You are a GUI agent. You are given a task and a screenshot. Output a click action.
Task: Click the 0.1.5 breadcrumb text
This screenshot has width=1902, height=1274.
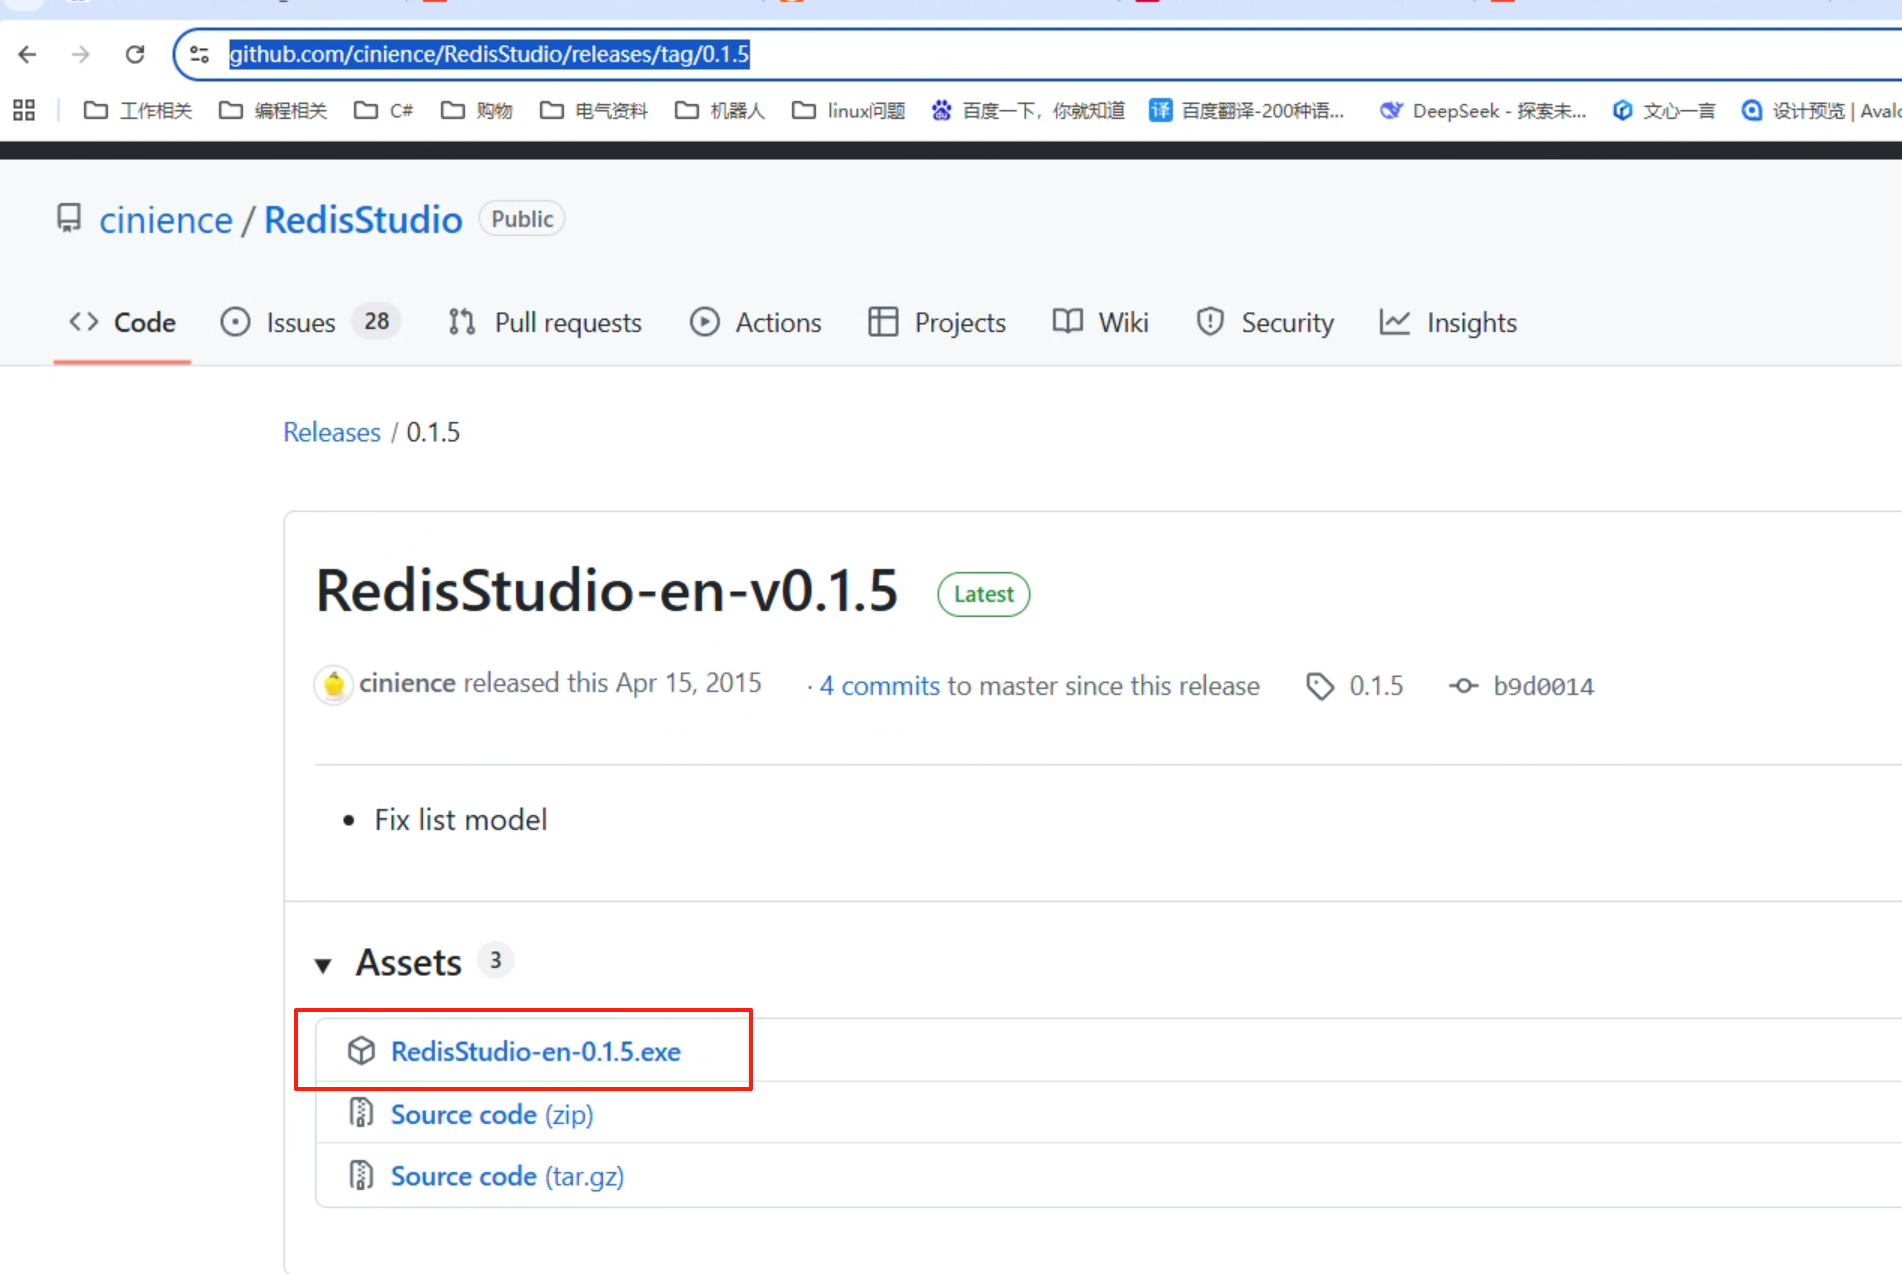433,432
